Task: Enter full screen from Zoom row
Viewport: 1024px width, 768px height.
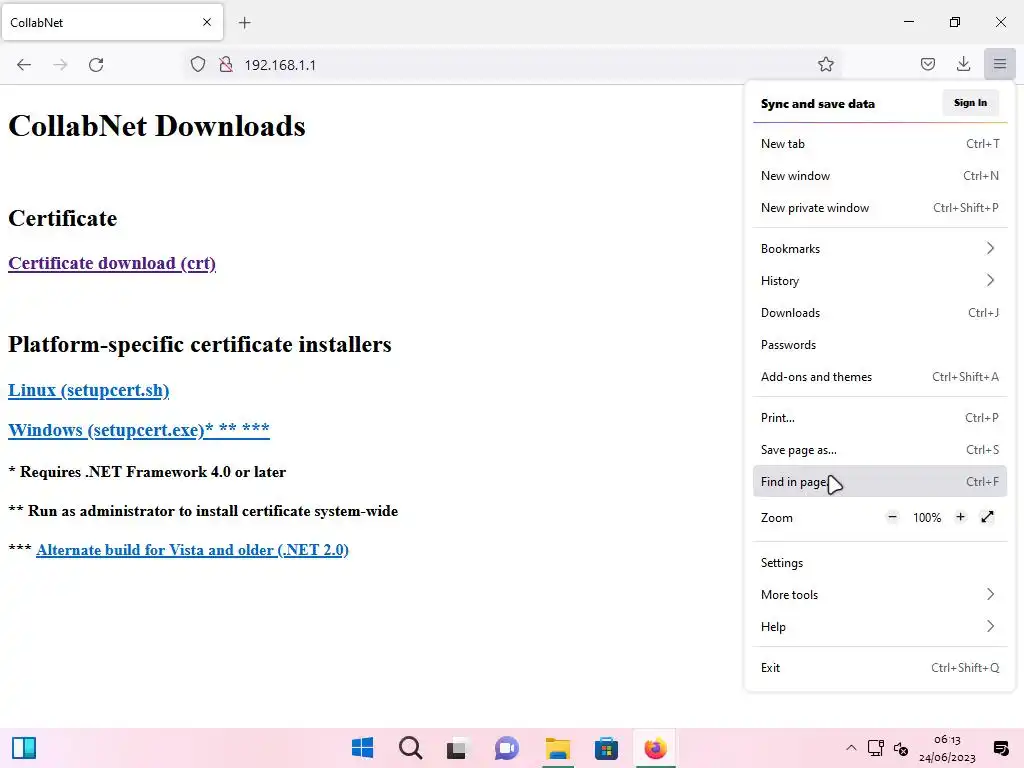Action: [987, 517]
